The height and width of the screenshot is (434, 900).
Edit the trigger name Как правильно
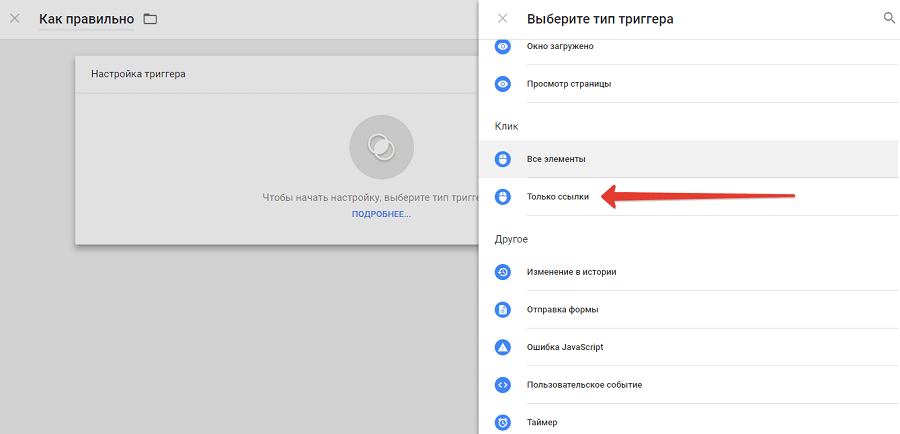pyautogui.click(x=86, y=19)
